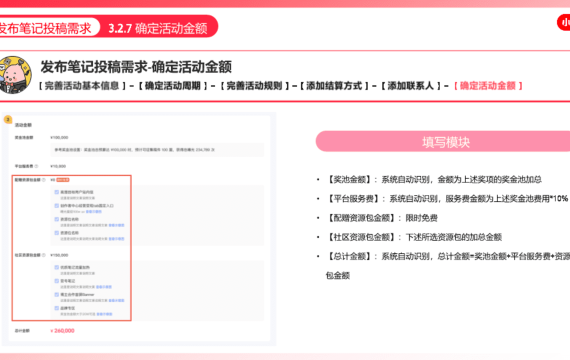Toggle the checkbox directly above the Banner option
Screen dimensions: 570x360
[57, 281]
